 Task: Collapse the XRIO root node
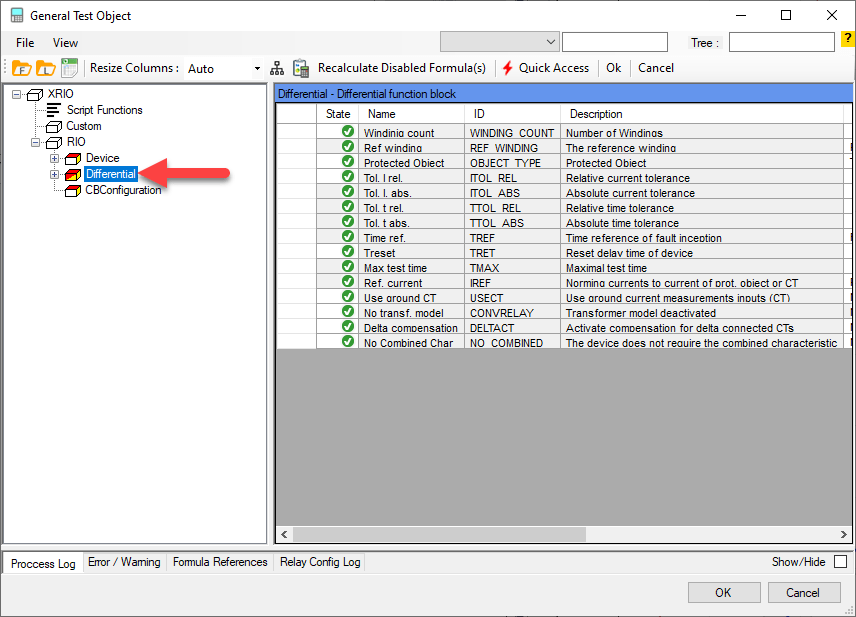[16, 94]
